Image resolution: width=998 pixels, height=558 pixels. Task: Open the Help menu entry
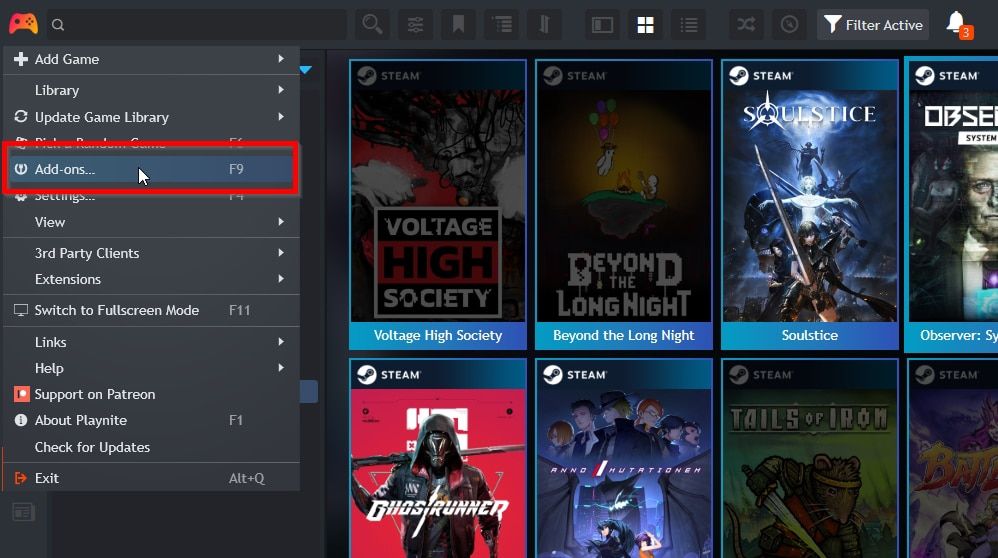coord(151,368)
